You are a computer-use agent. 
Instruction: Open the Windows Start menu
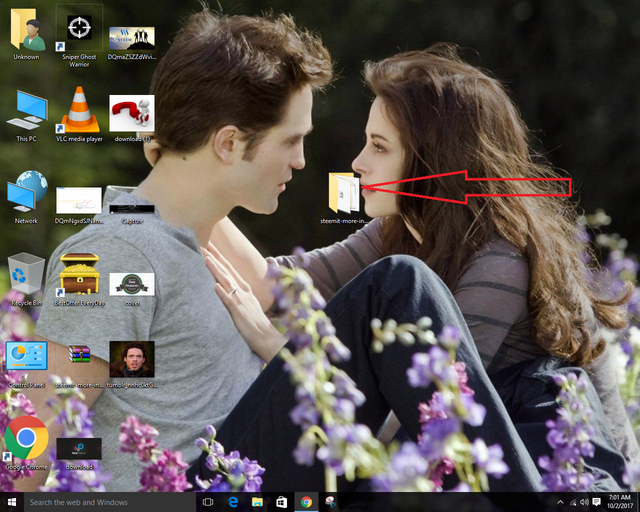[12, 502]
